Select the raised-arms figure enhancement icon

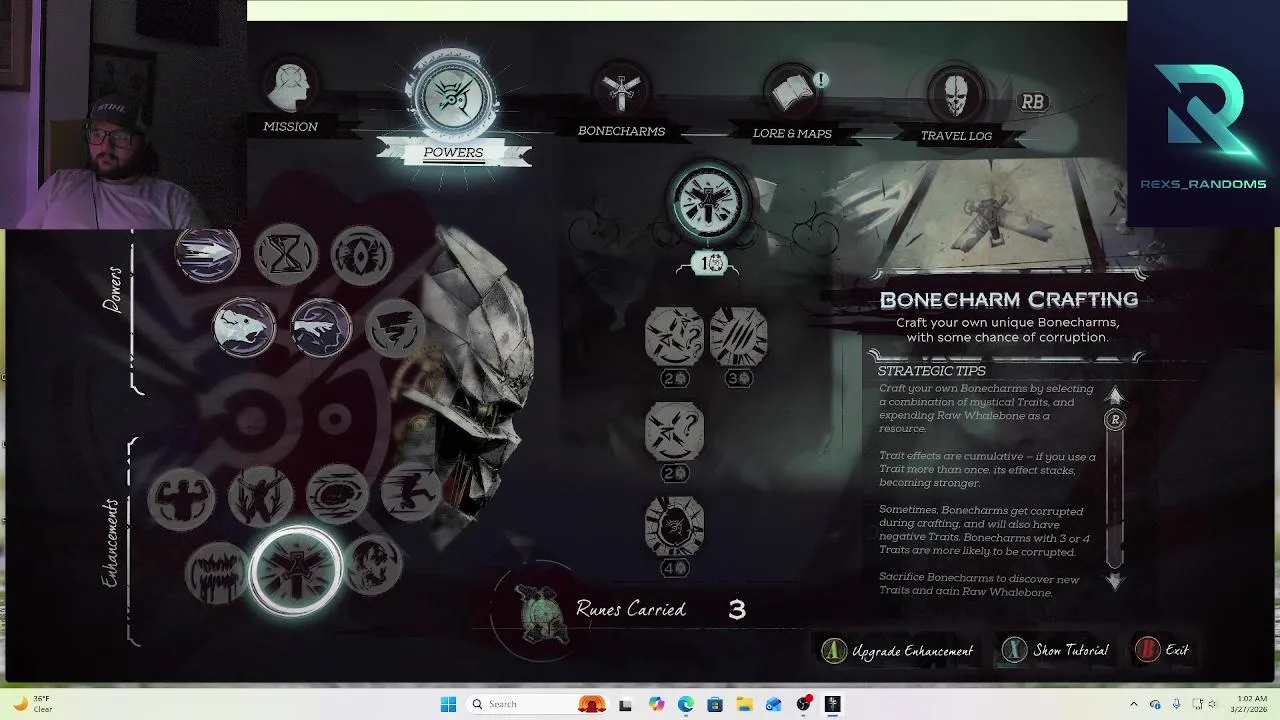click(260, 497)
